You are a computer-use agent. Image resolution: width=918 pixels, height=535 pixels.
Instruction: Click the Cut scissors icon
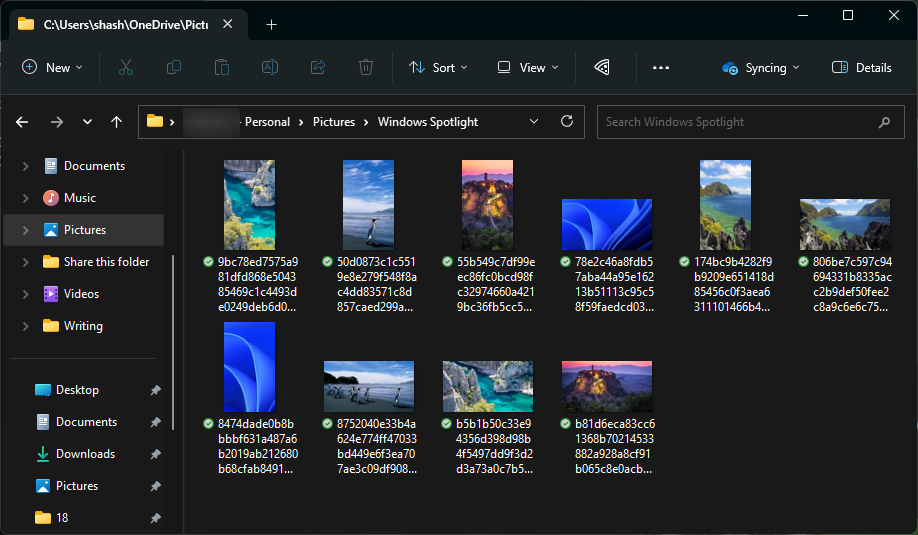[126, 67]
